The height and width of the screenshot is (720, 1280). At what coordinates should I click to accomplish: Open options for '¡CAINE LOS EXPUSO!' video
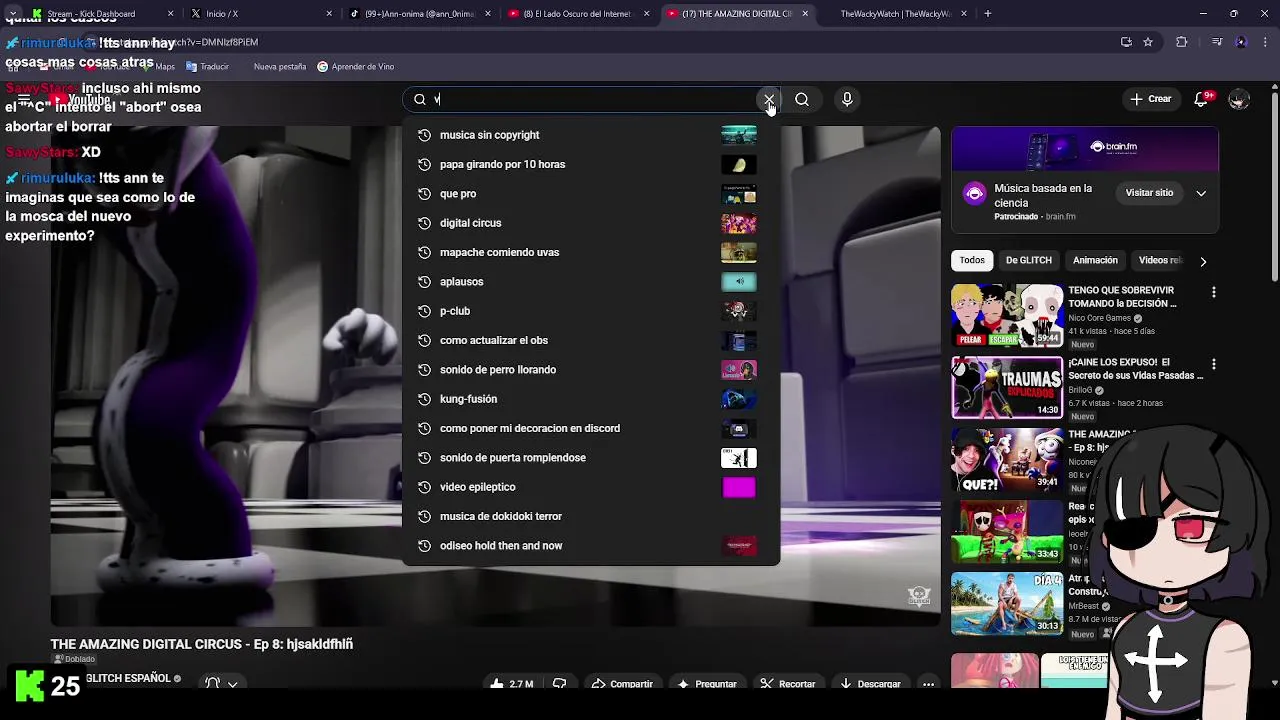pos(1214,364)
